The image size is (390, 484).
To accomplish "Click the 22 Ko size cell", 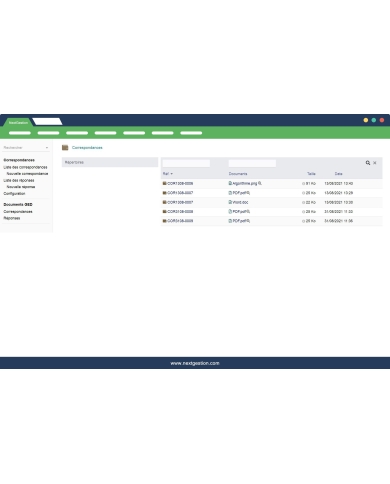I will tap(309, 202).
